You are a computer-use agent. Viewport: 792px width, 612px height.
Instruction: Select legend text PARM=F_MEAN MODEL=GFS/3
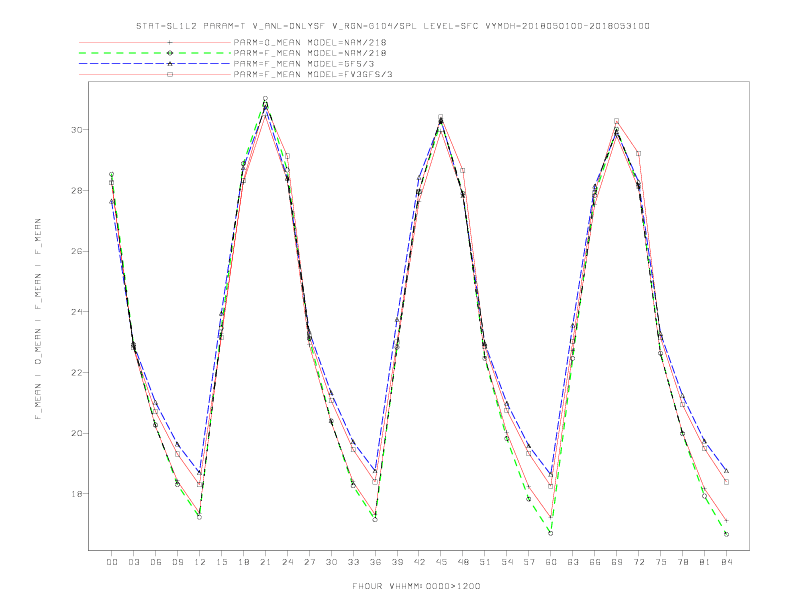(304, 64)
